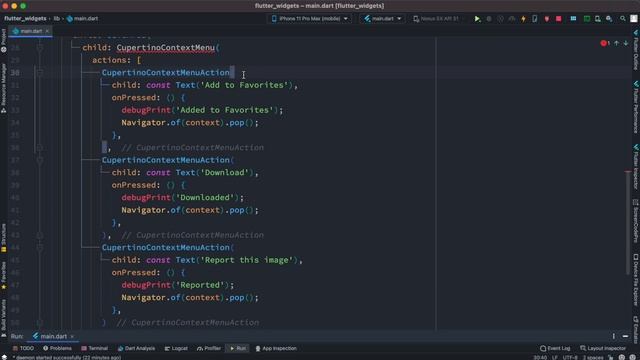The height and width of the screenshot is (360, 640).
Task: Open the Device File Explorer panel
Action: (636, 280)
